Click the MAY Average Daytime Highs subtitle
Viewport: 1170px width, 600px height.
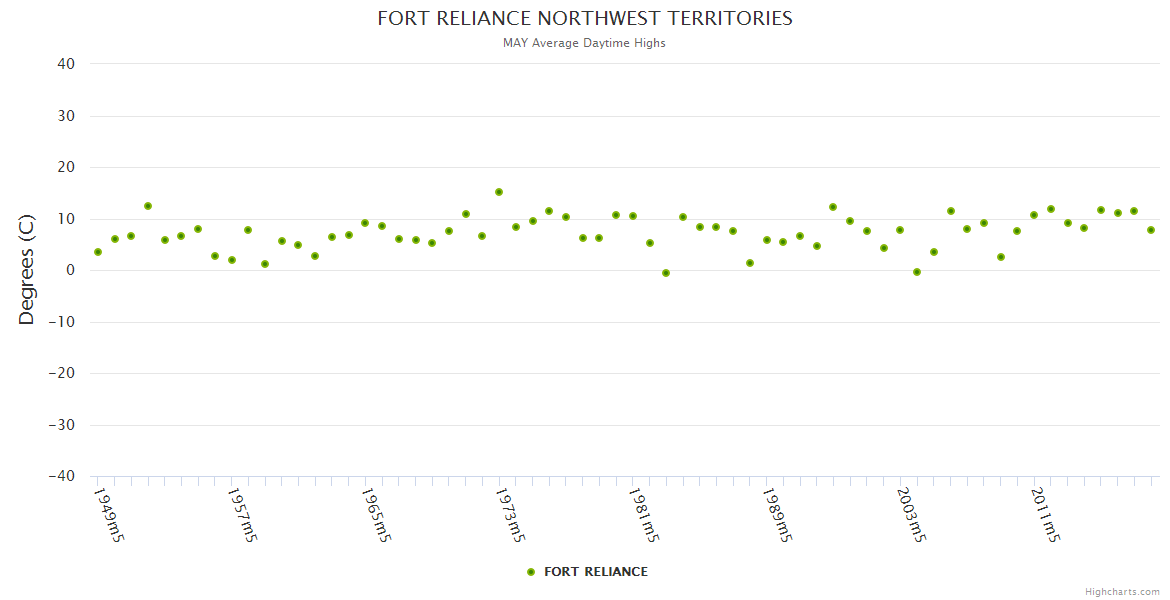tap(584, 43)
